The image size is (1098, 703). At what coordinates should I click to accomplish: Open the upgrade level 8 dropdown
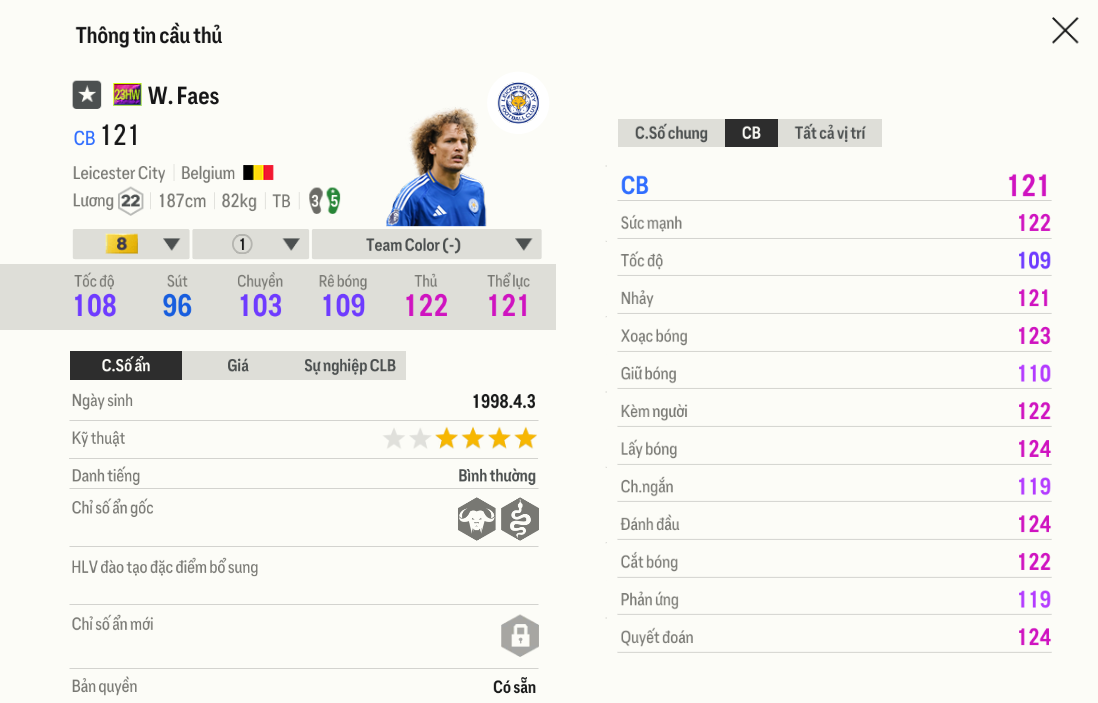point(131,244)
